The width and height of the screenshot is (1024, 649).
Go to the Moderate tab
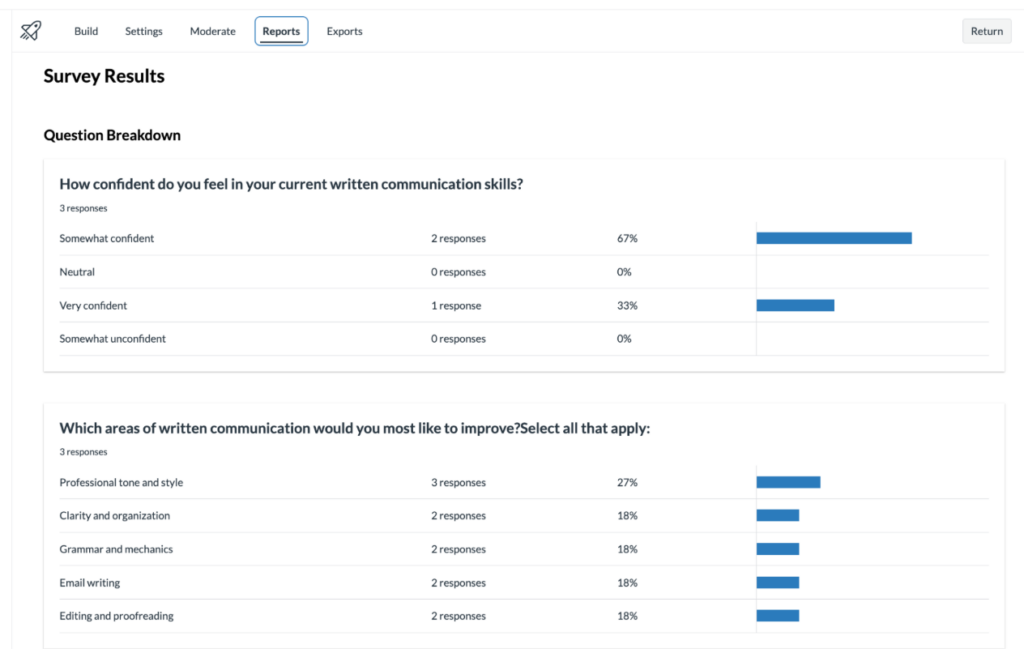coord(213,31)
